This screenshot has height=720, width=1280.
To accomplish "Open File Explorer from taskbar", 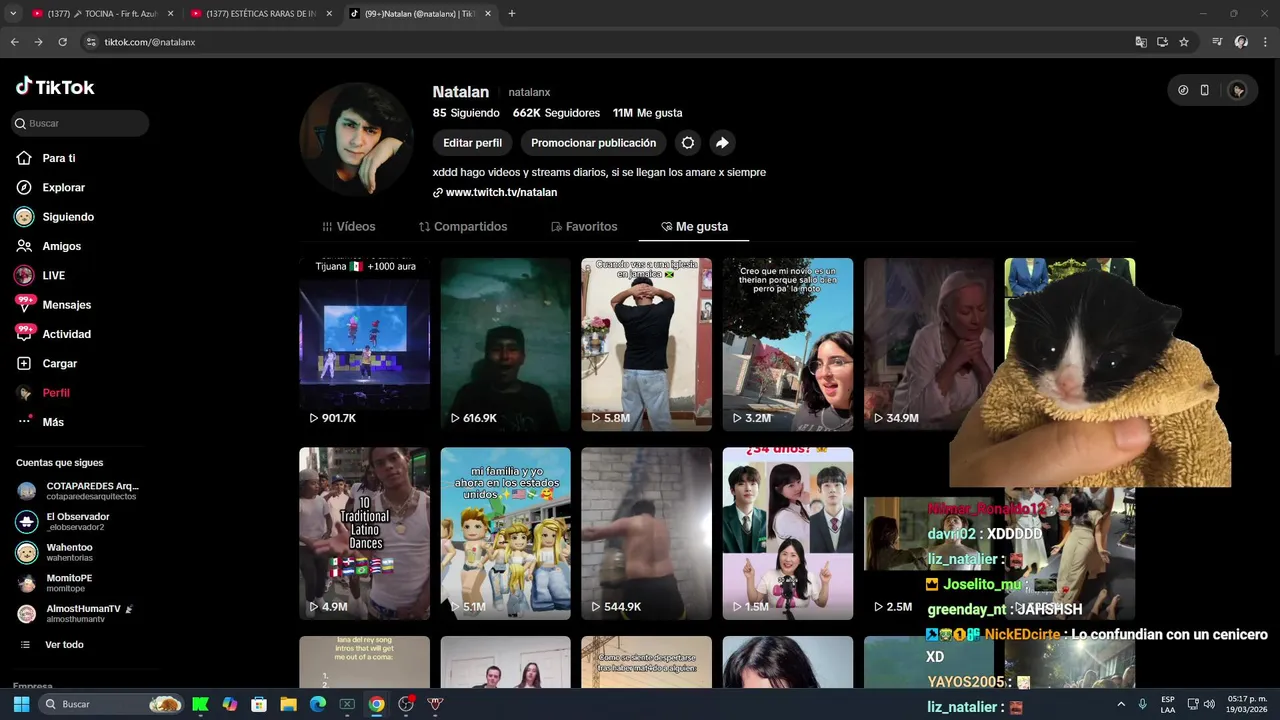I will point(288,704).
